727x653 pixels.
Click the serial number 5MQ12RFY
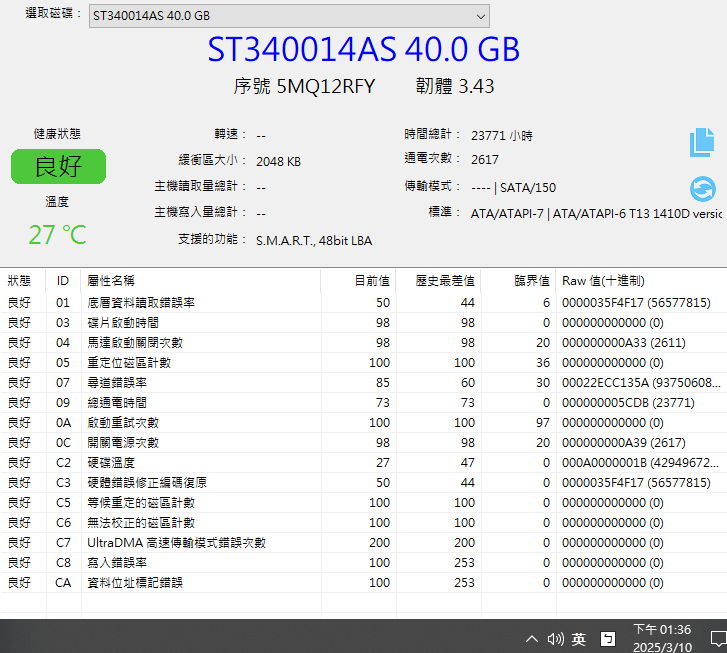coord(325,87)
